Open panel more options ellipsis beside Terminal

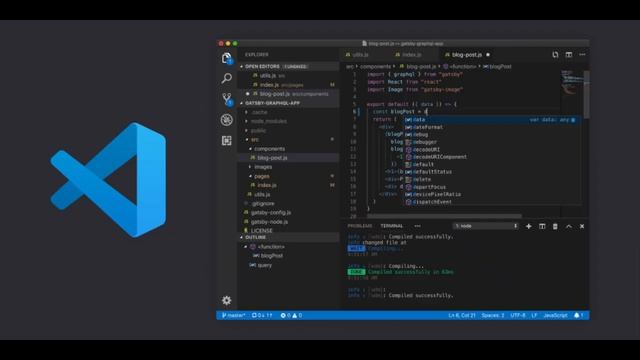pyautogui.click(x=417, y=226)
